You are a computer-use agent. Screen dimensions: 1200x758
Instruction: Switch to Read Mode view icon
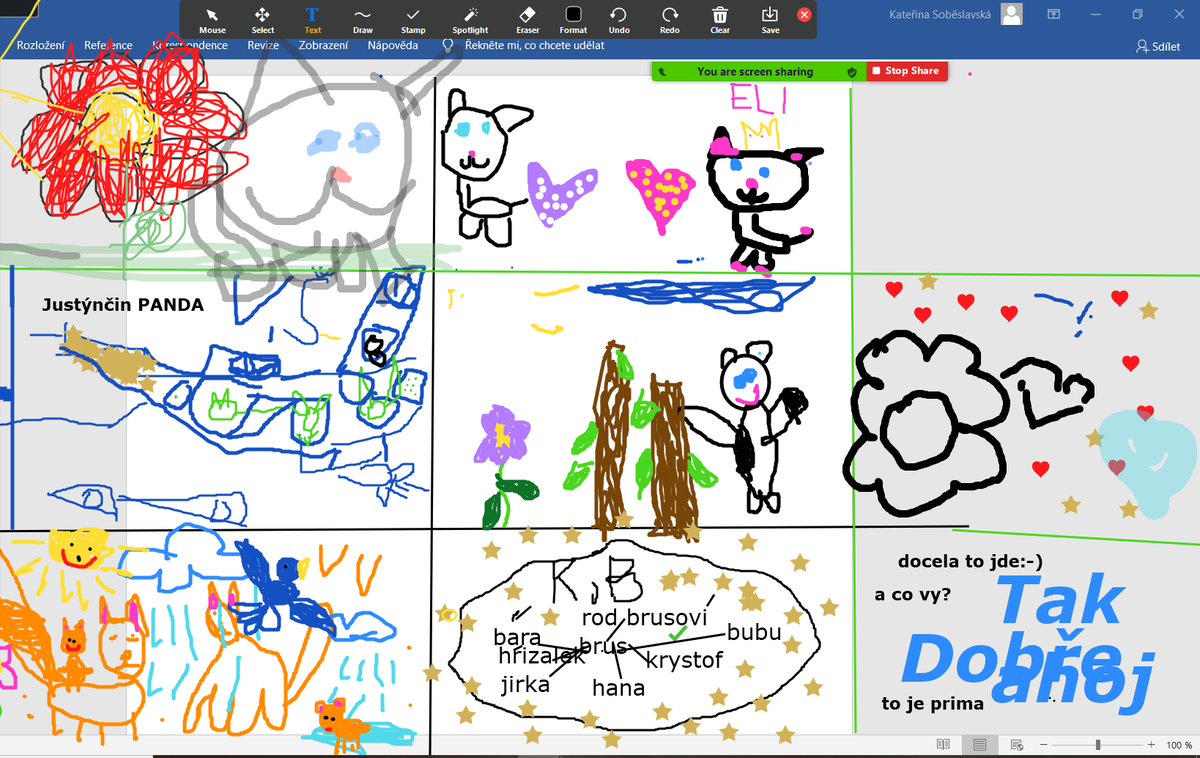(943, 745)
